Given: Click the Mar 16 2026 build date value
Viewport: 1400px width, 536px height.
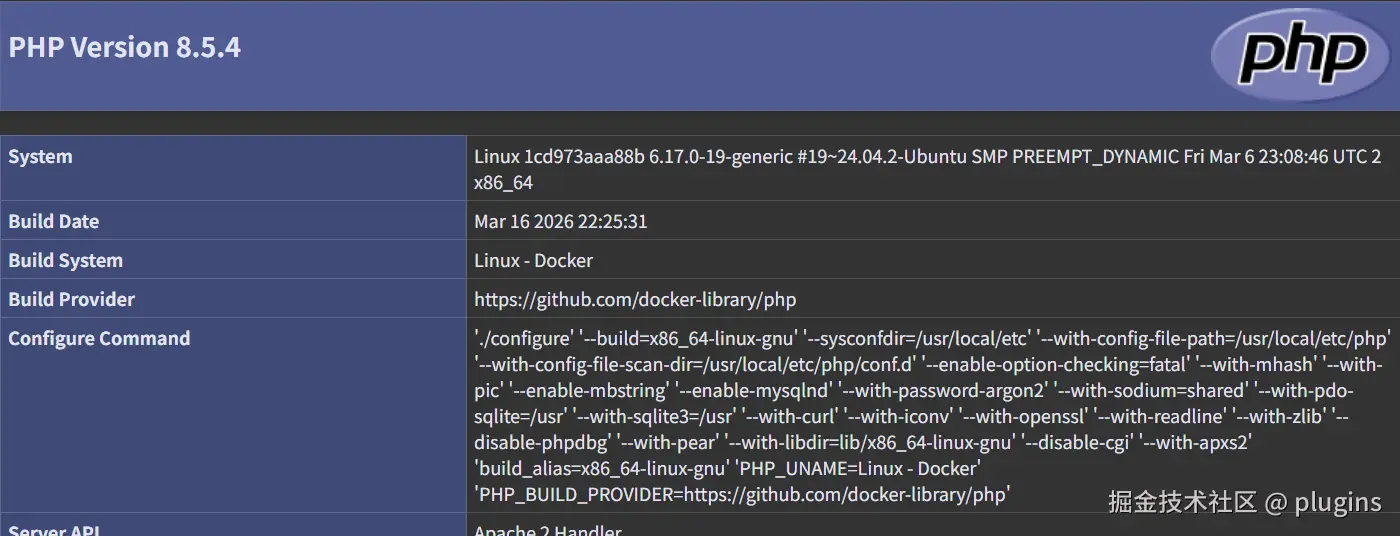Looking at the screenshot, I should [560, 221].
